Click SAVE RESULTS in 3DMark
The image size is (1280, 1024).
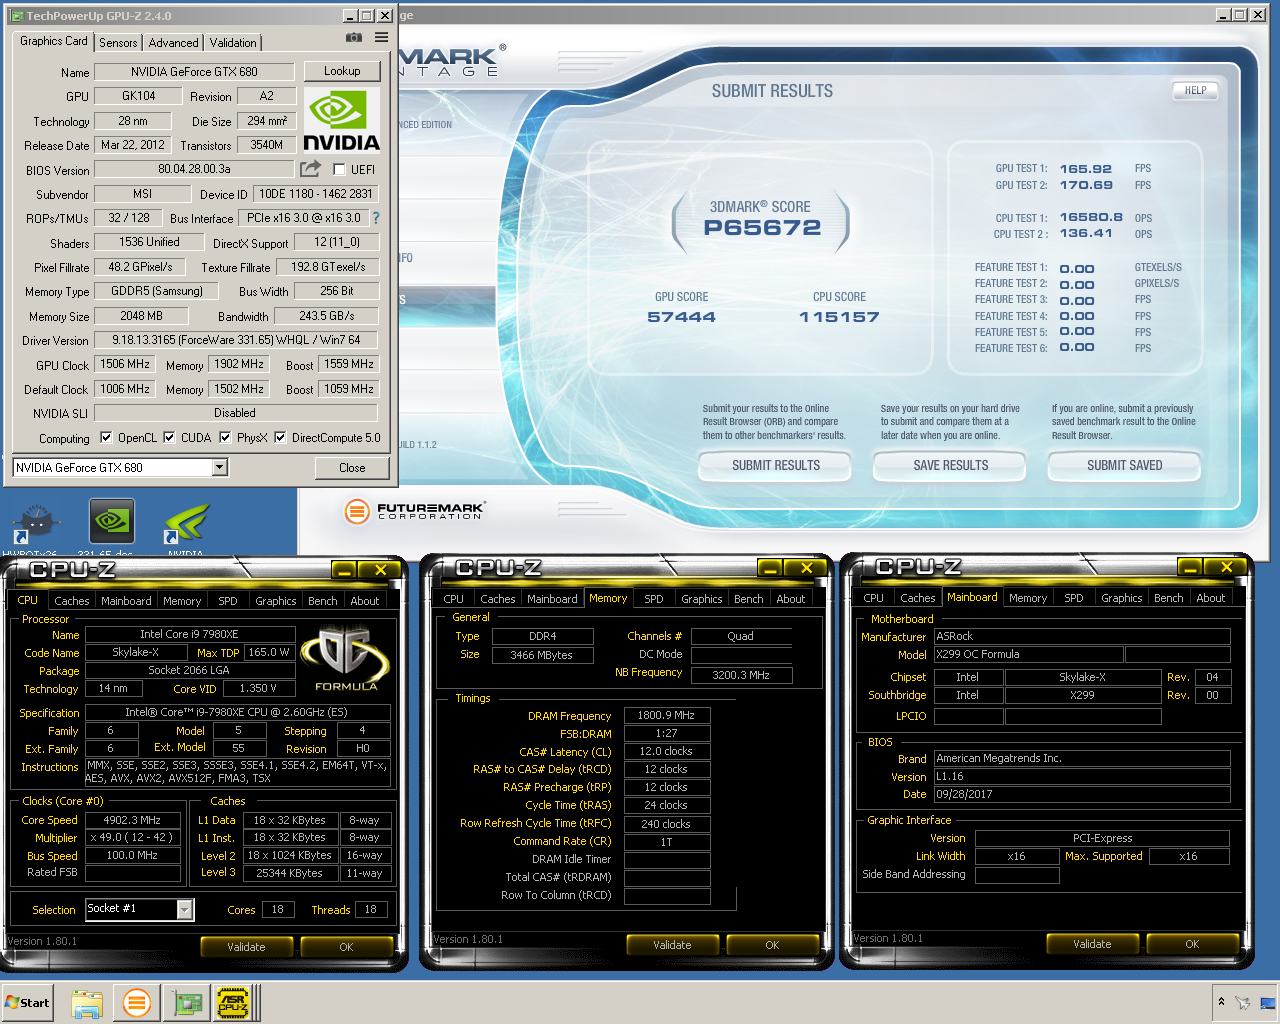click(951, 465)
